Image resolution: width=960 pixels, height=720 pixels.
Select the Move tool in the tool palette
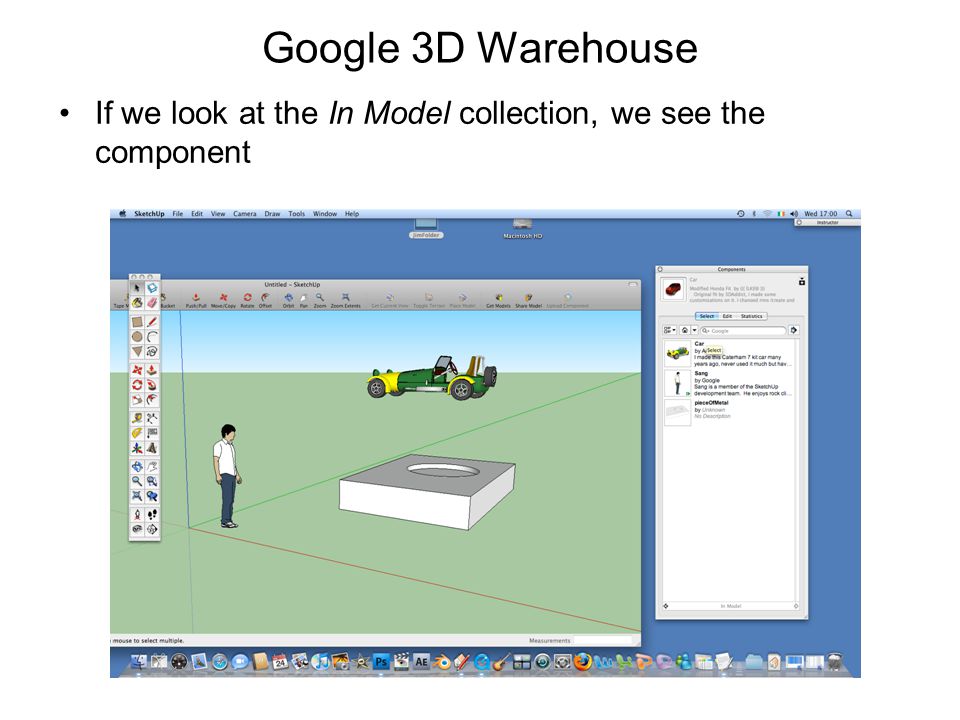click(x=137, y=370)
